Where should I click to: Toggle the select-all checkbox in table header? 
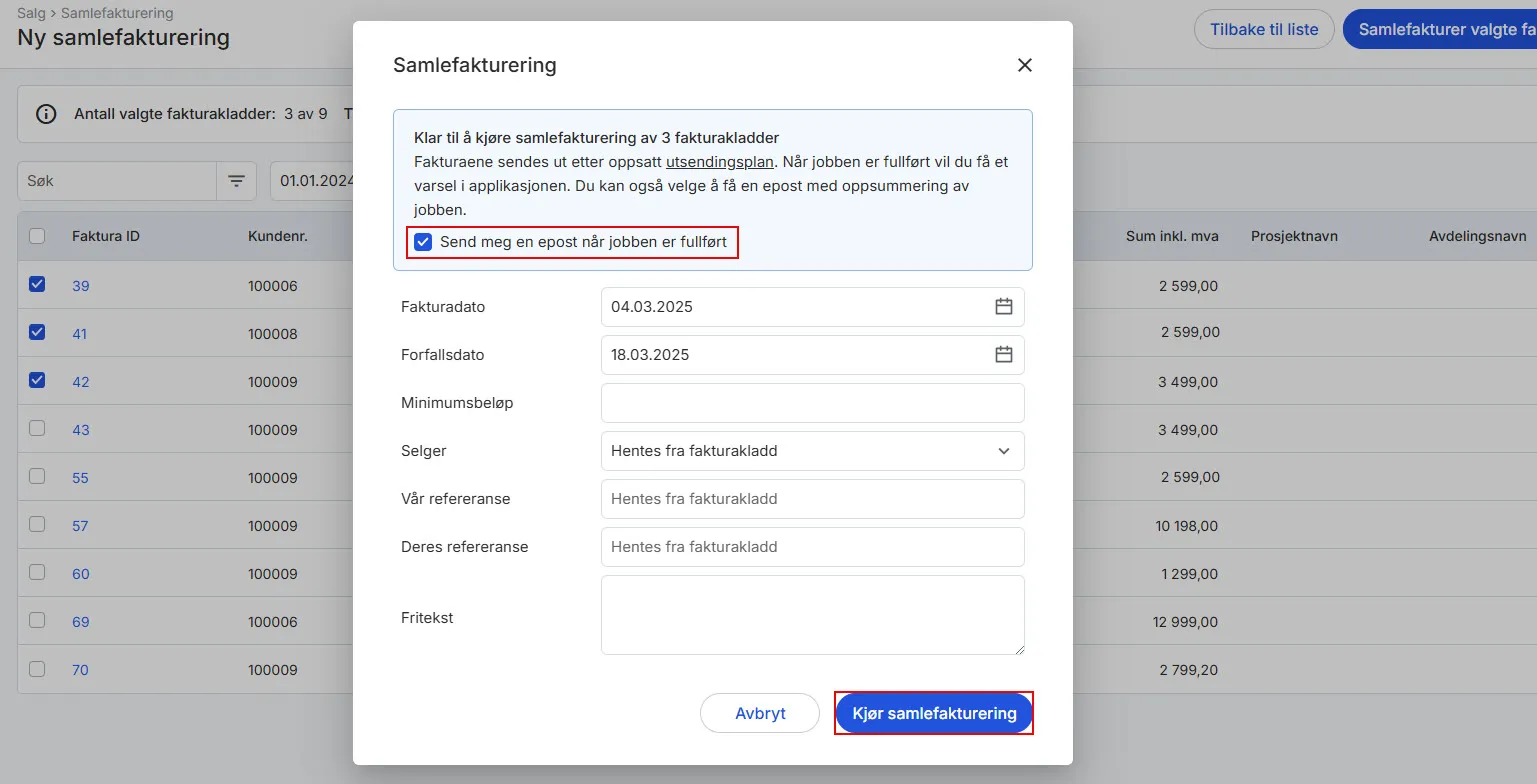(37, 235)
